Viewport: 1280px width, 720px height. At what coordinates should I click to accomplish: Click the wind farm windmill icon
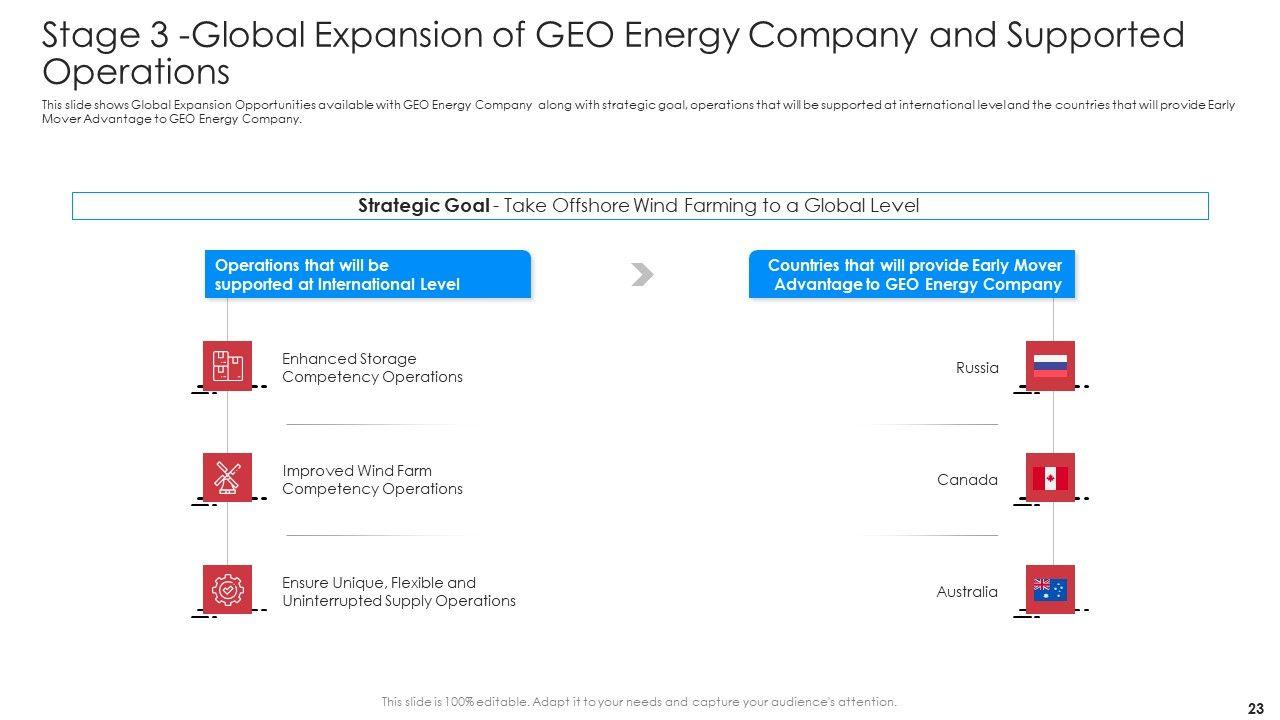click(228, 478)
